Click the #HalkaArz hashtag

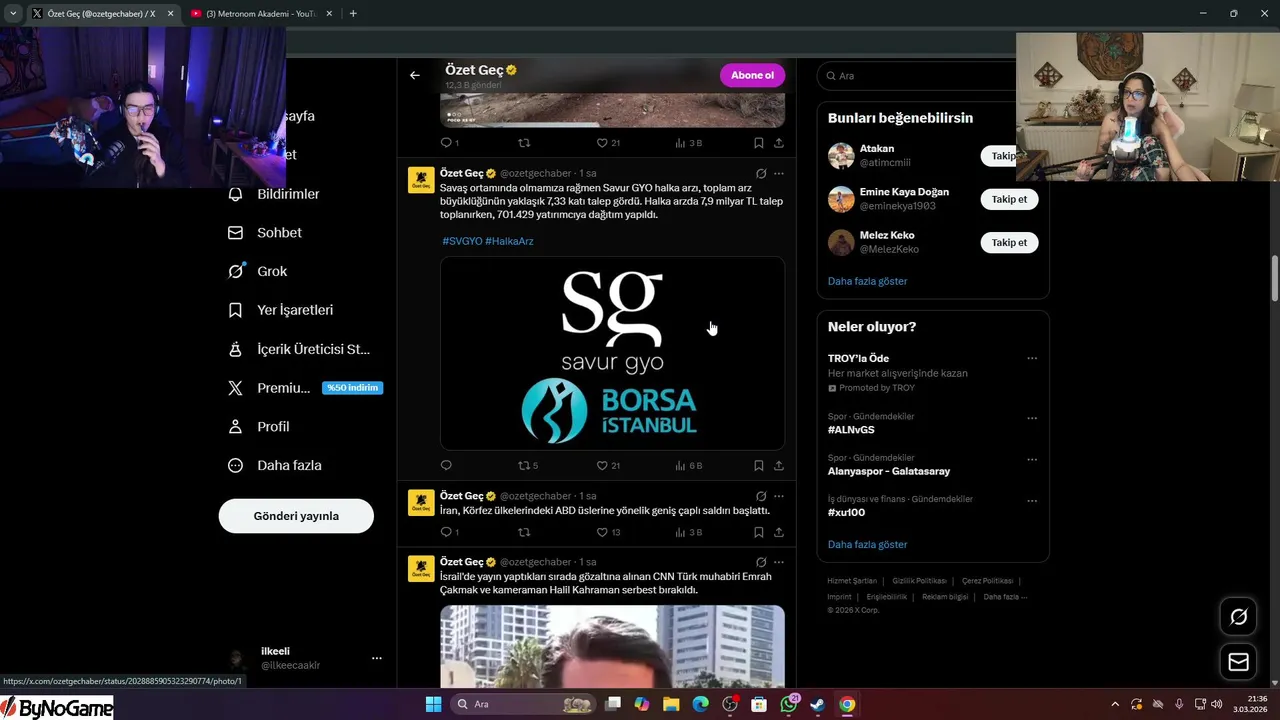[x=509, y=241]
